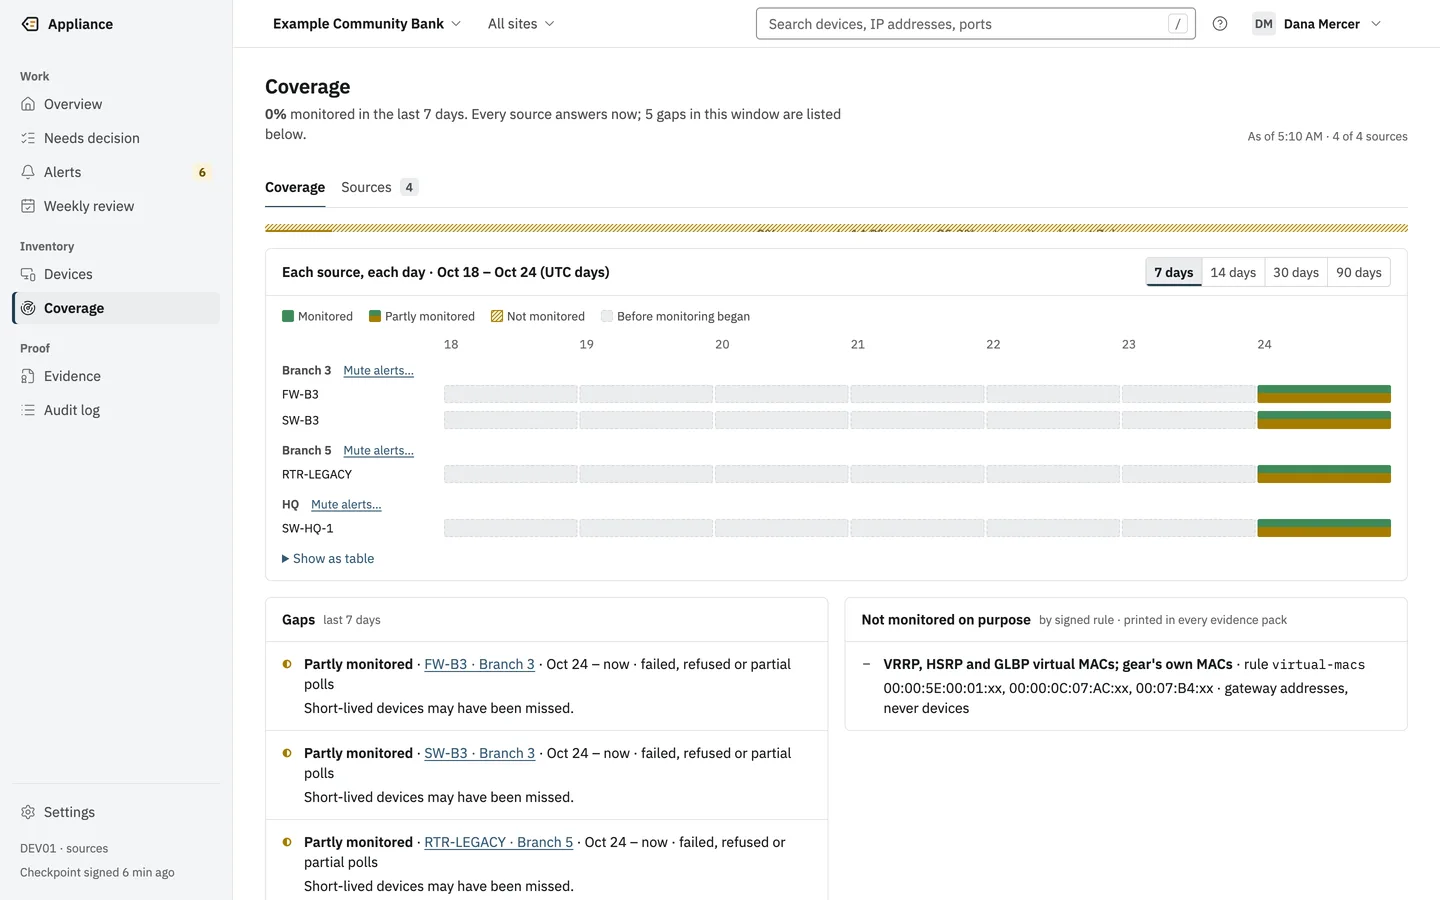Image resolution: width=1440 pixels, height=900 pixels.
Task: Click the Settings gear icon
Action: (28, 812)
